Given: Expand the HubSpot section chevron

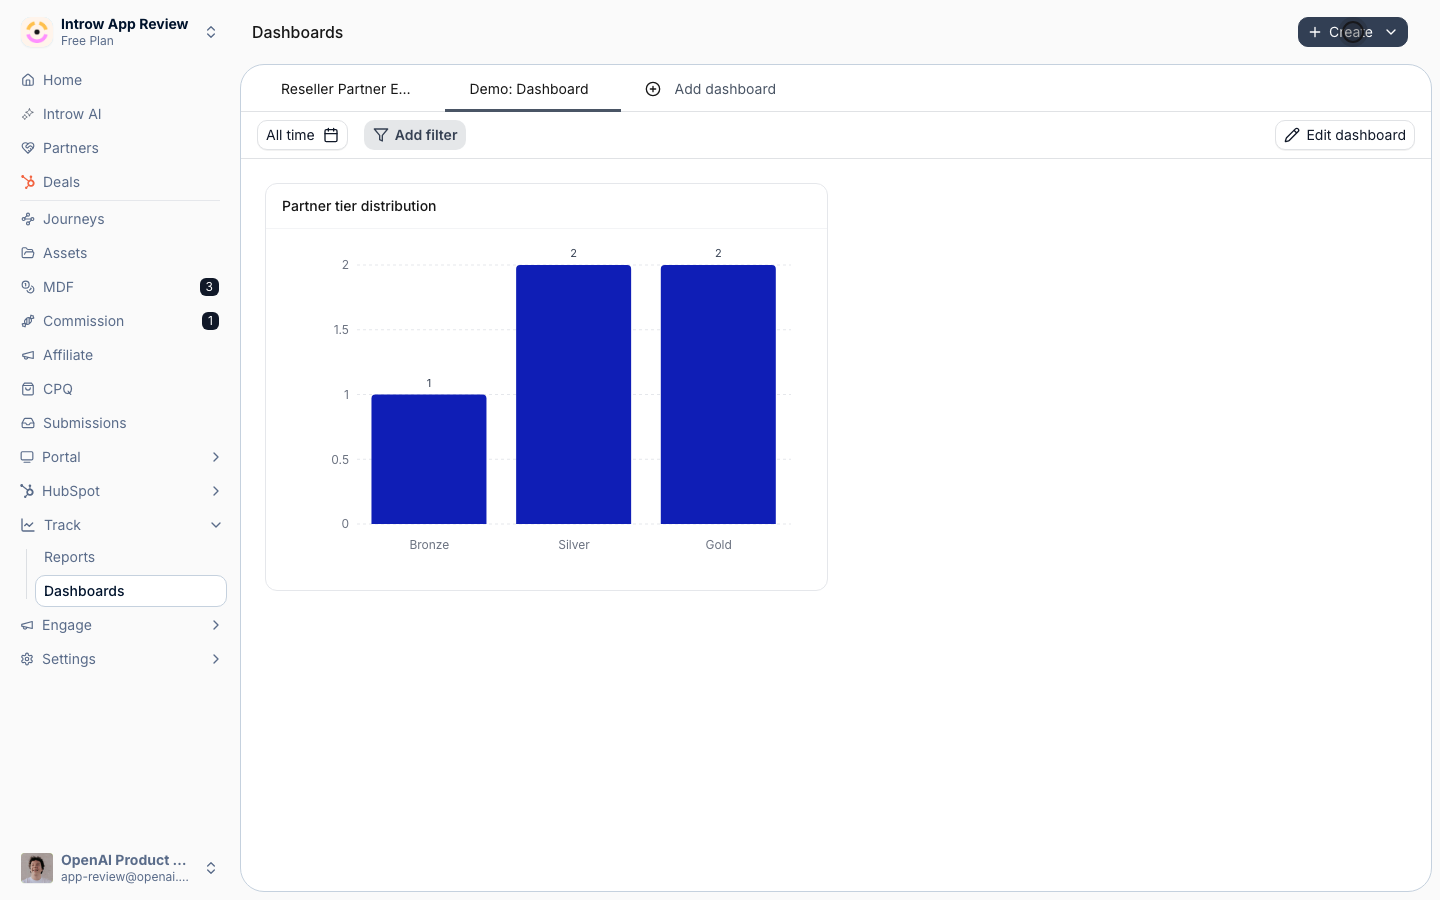Looking at the screenshot, I should [216, 491].
